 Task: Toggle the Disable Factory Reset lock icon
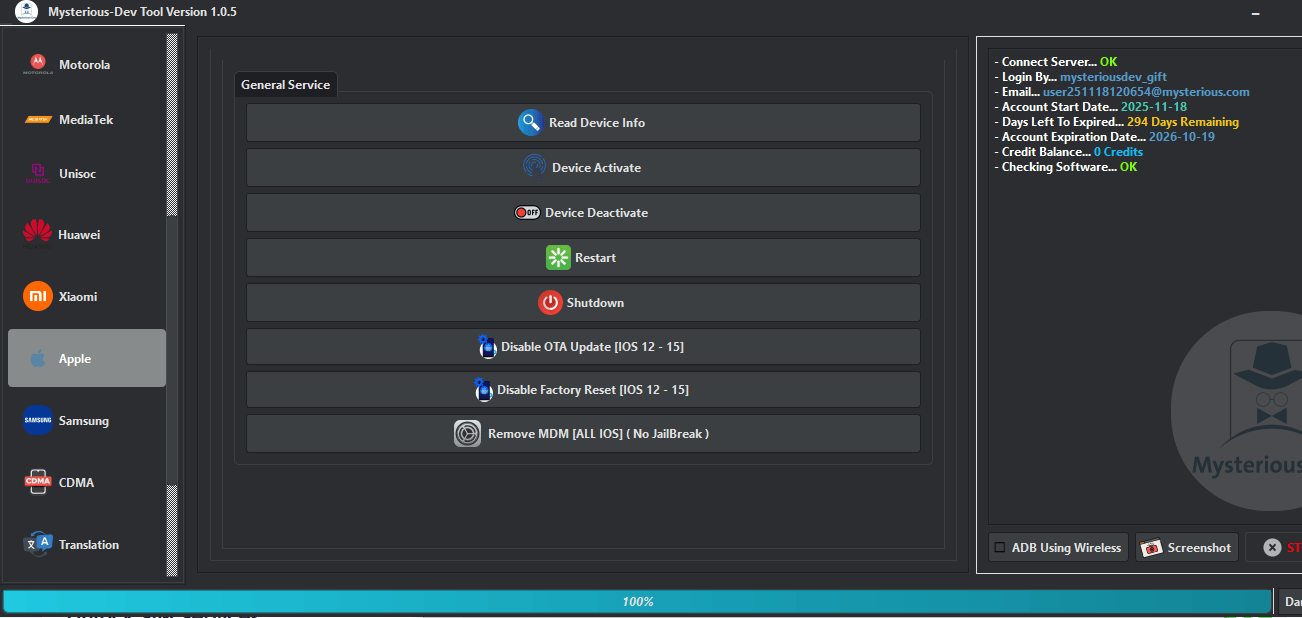click(x=484, y=390)
